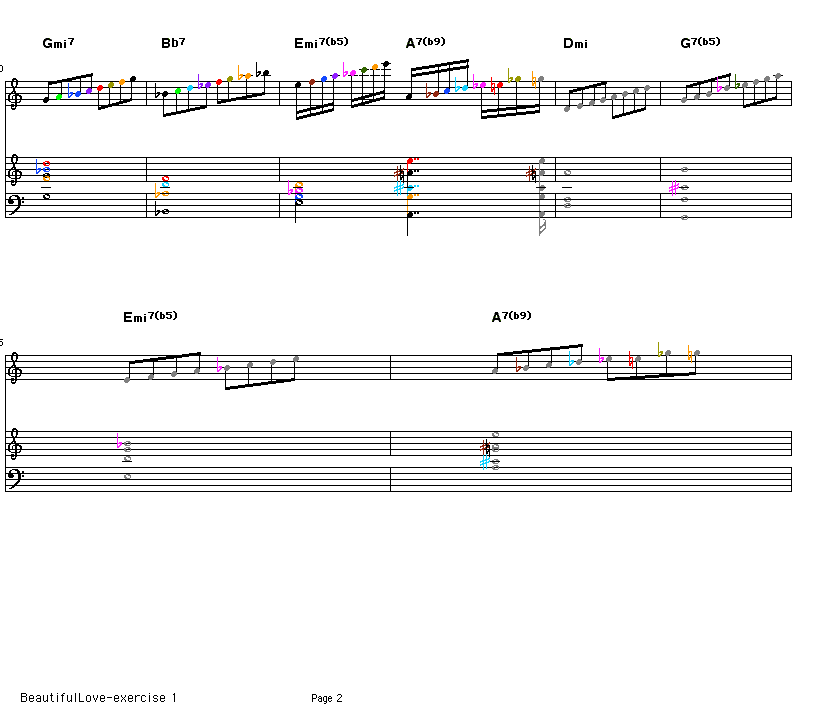The height and width of the screenshot is (712, 831).
Task: Select the rest in the Dmi measure
Action: pos(567,187)
